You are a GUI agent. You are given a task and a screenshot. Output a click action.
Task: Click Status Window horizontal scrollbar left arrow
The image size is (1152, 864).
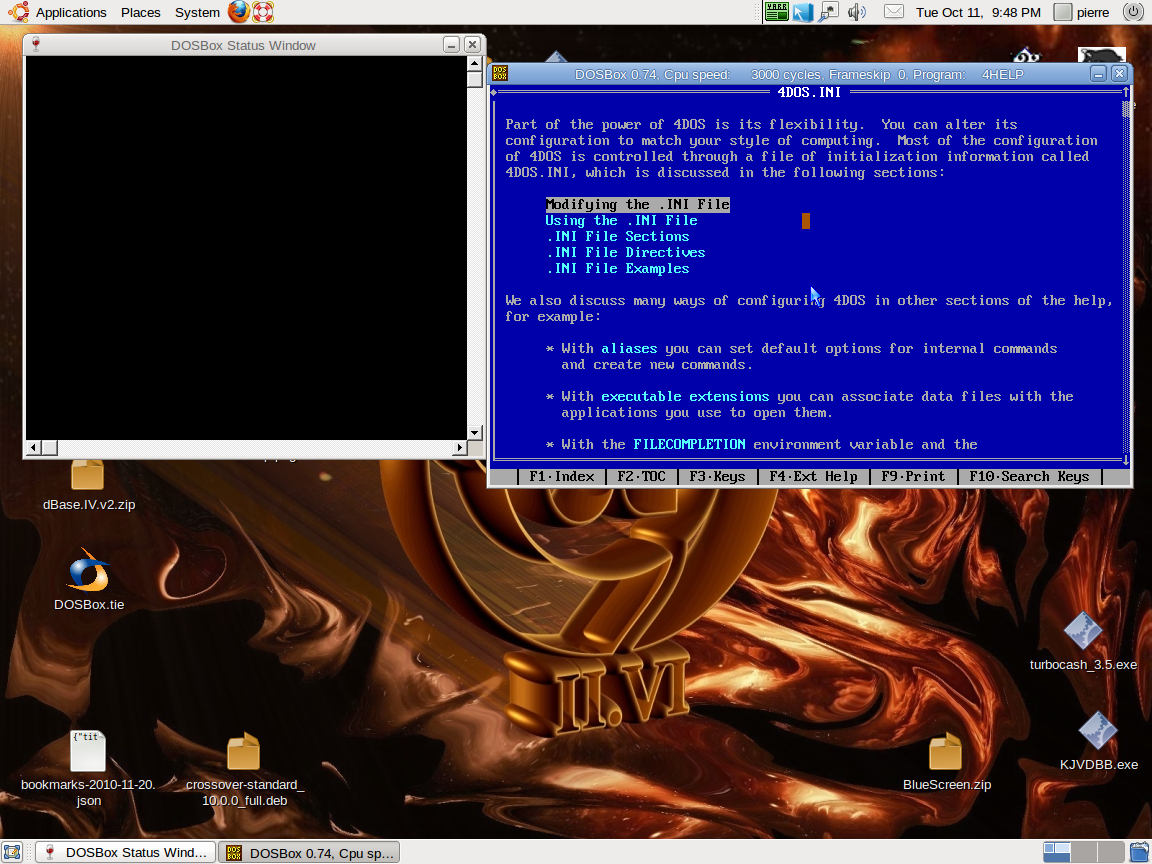pos(33,447)
